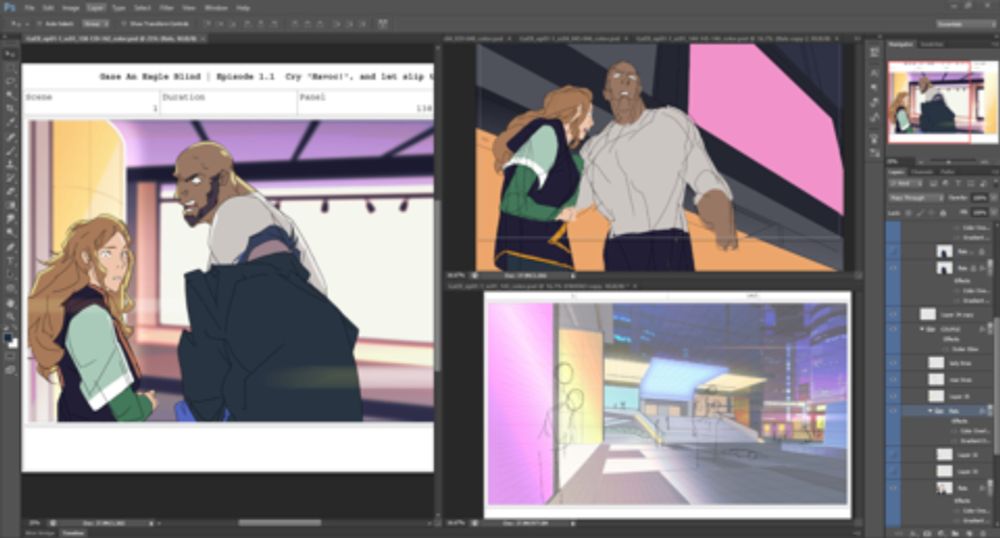Select the Brush tool
This screenshot has height=538, width=1000.
coord(10,150)
